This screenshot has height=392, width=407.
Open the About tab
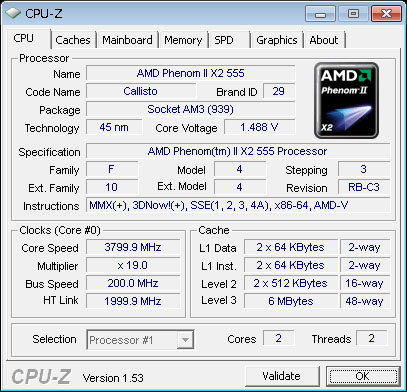tap(324, 40)
